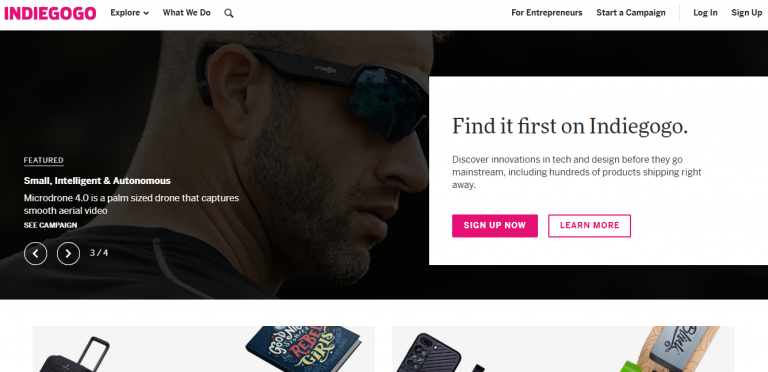
Task: Open the search magnifier icon
Action: pyautogui.click(x=229, y=13)
